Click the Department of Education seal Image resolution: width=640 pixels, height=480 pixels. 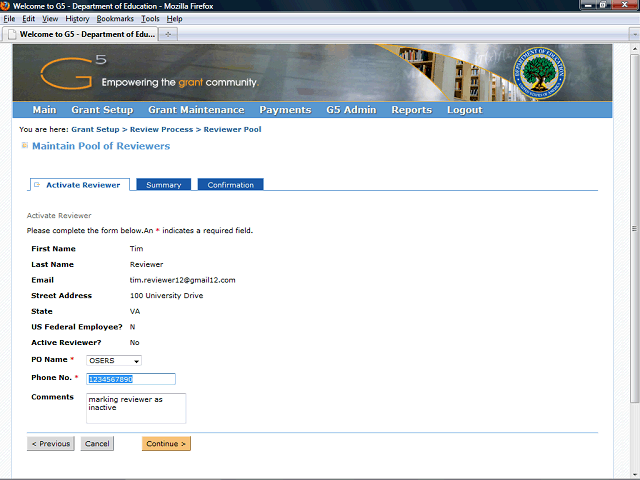click(x=539, y=73)
